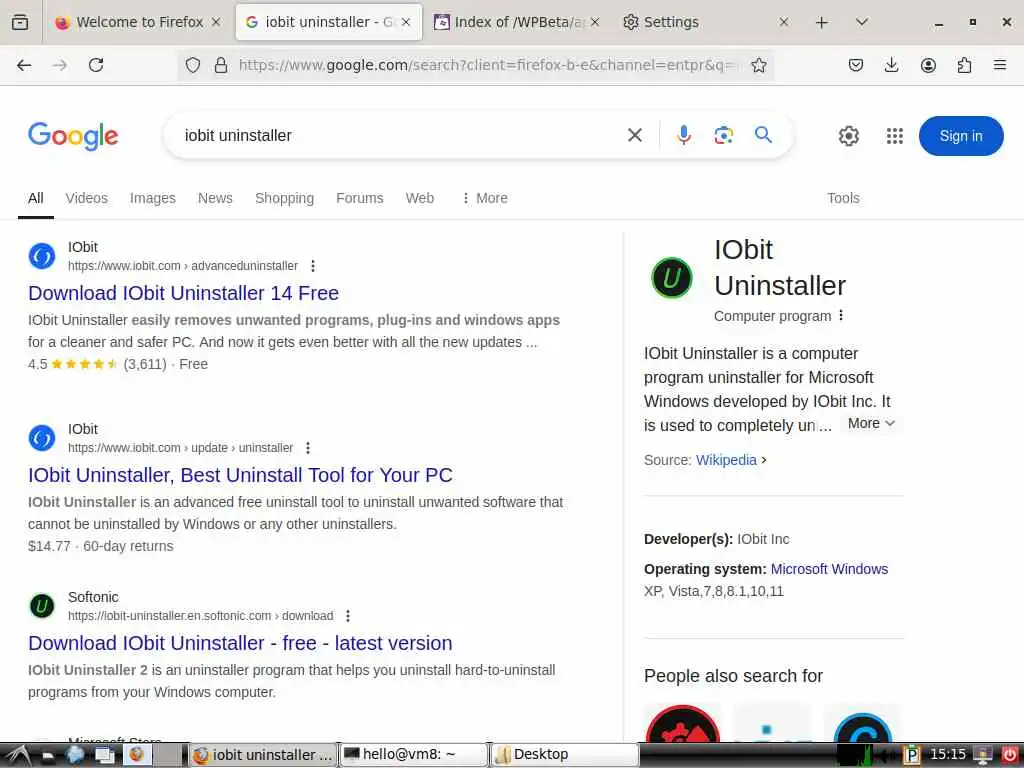Expand the More search filters menu

(485, 198)
